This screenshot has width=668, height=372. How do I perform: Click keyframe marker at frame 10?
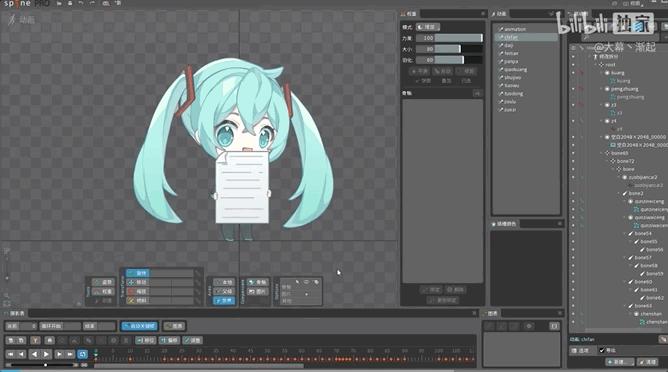pyautogui.click(x=130, y=359)
